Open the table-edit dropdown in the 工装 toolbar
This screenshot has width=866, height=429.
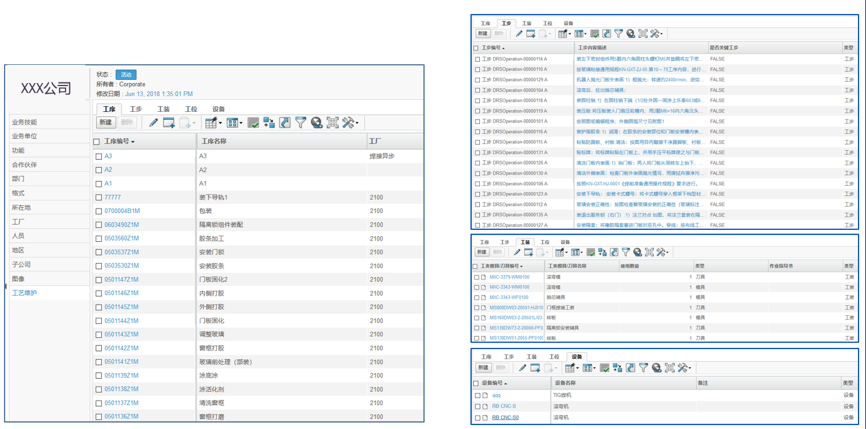tap(561, 252)
